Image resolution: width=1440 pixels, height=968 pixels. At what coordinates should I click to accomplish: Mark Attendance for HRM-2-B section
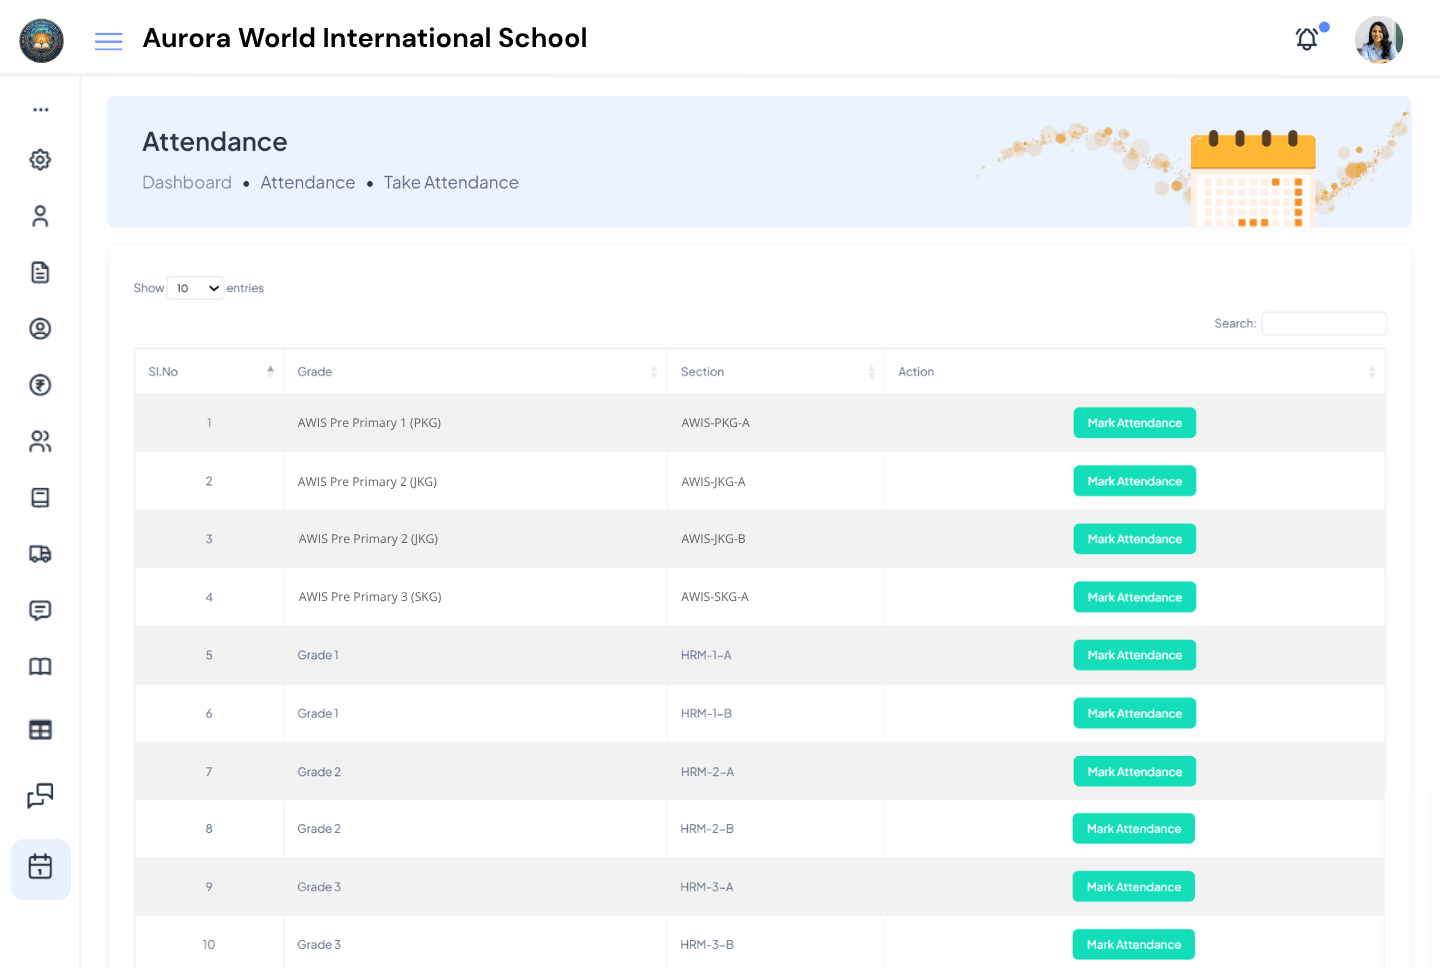tap(1134, 828)
